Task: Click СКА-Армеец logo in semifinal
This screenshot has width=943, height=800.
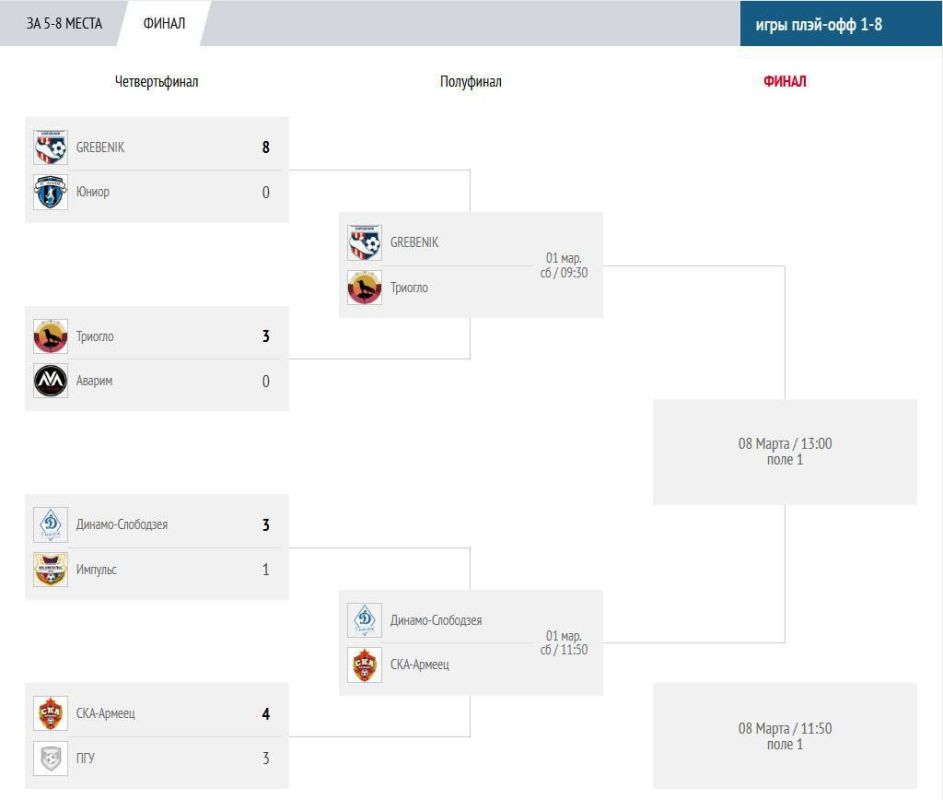Action: point(364,665)
